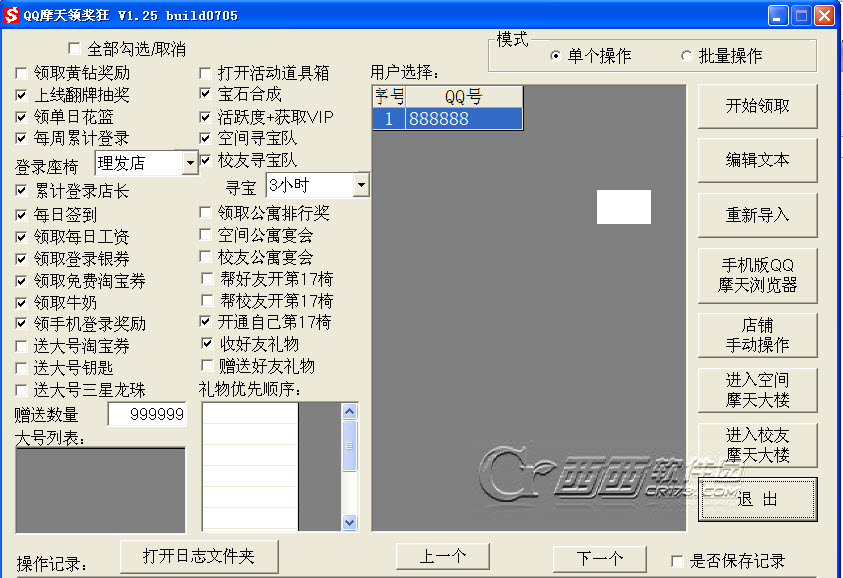Open 打开日志文件夹 button
This screenshot has width=843, height=578.
[199, 556]
